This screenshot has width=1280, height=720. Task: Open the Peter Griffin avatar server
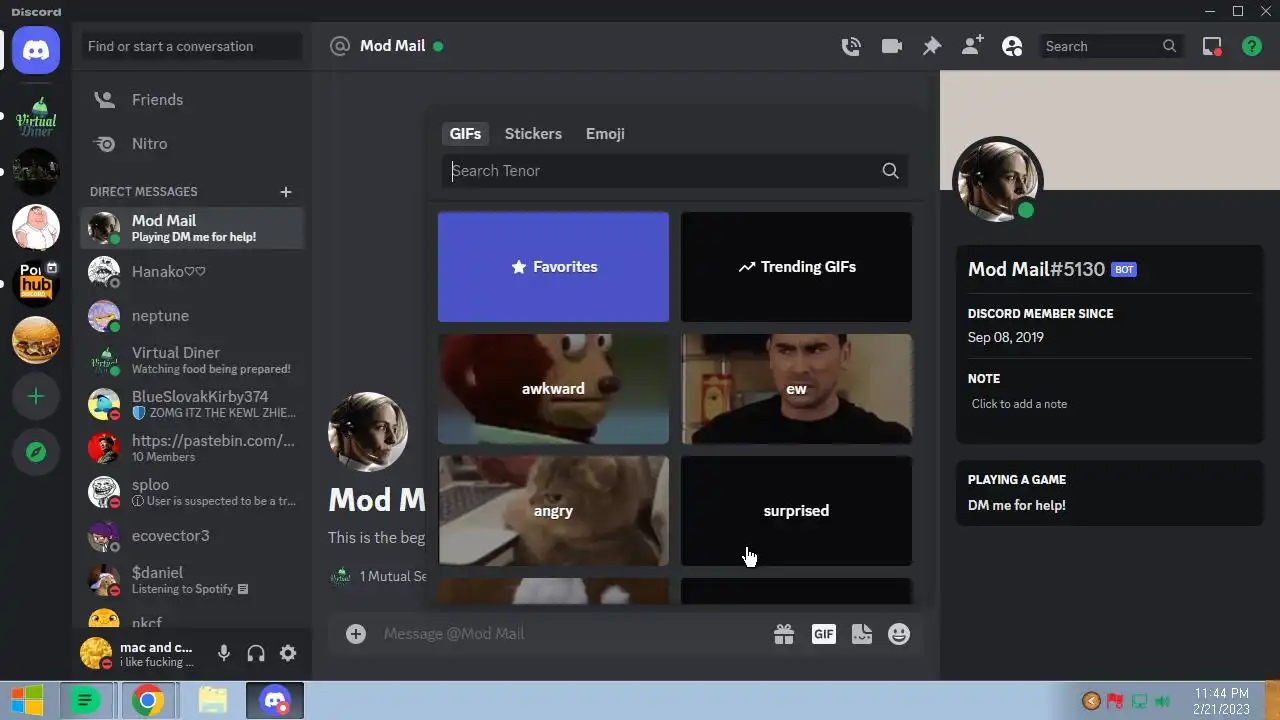[36, 227]
